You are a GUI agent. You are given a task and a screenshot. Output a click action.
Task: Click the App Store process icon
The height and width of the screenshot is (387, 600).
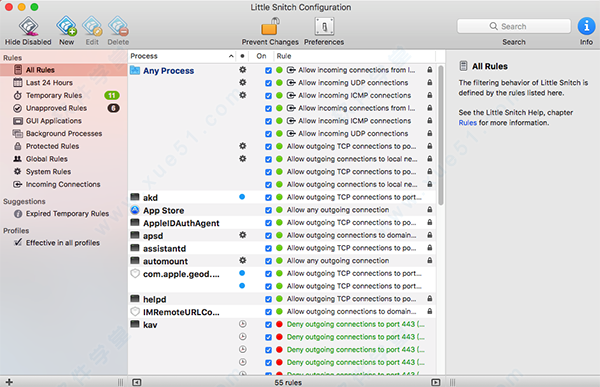point(135,210)
